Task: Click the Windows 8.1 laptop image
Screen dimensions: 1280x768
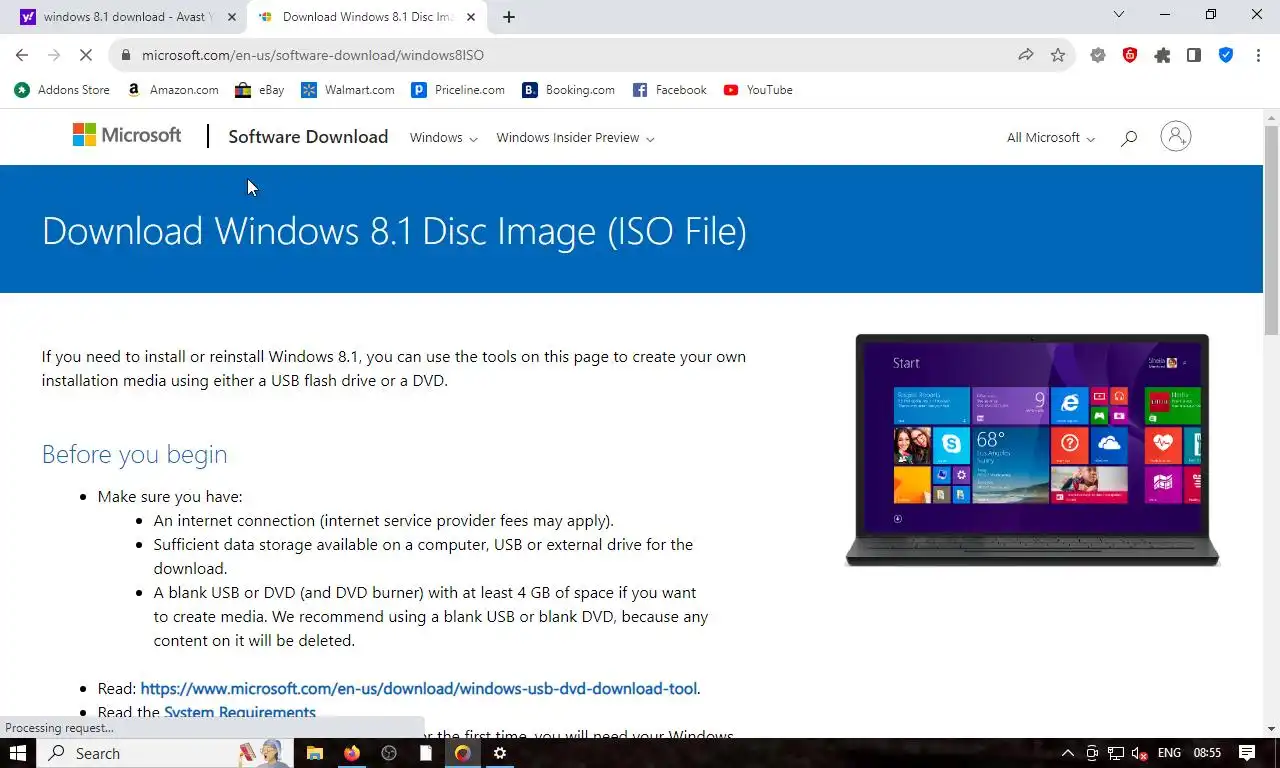Action: [1032, 450]
